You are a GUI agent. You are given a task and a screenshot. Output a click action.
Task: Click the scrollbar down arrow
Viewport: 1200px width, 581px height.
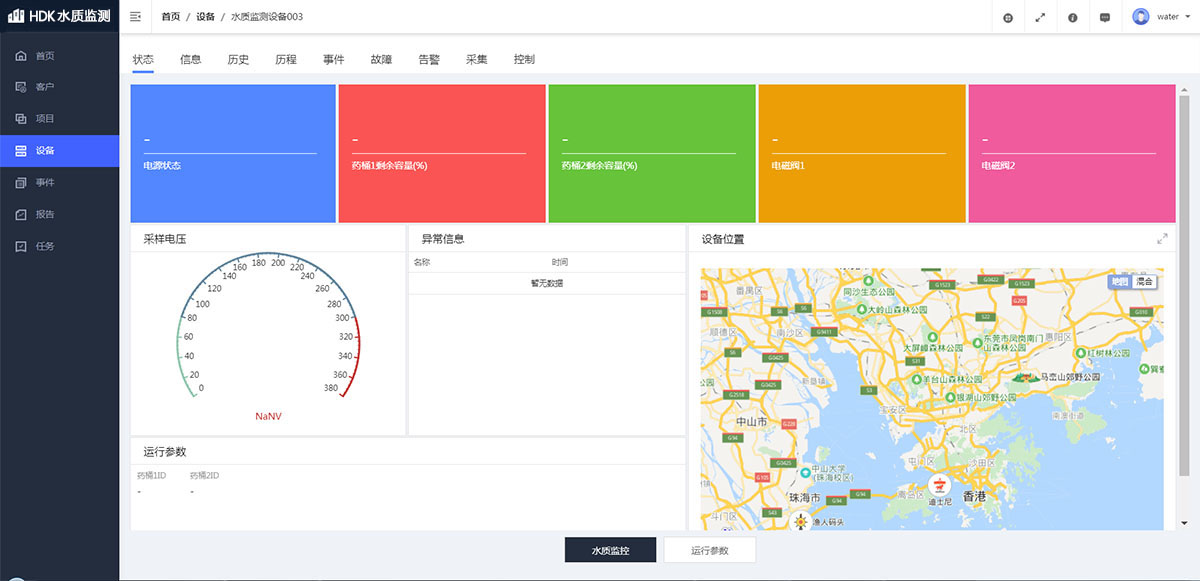click(1185, 523)
